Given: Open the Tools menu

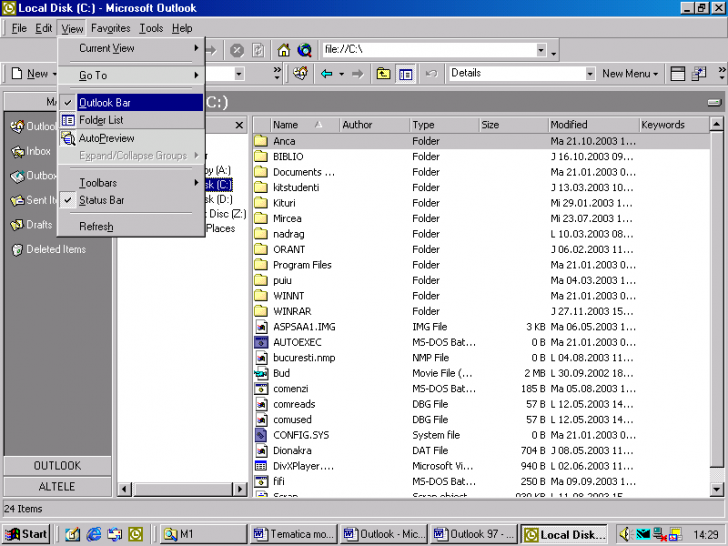Looking at the screenshot, I should point(151,28).
